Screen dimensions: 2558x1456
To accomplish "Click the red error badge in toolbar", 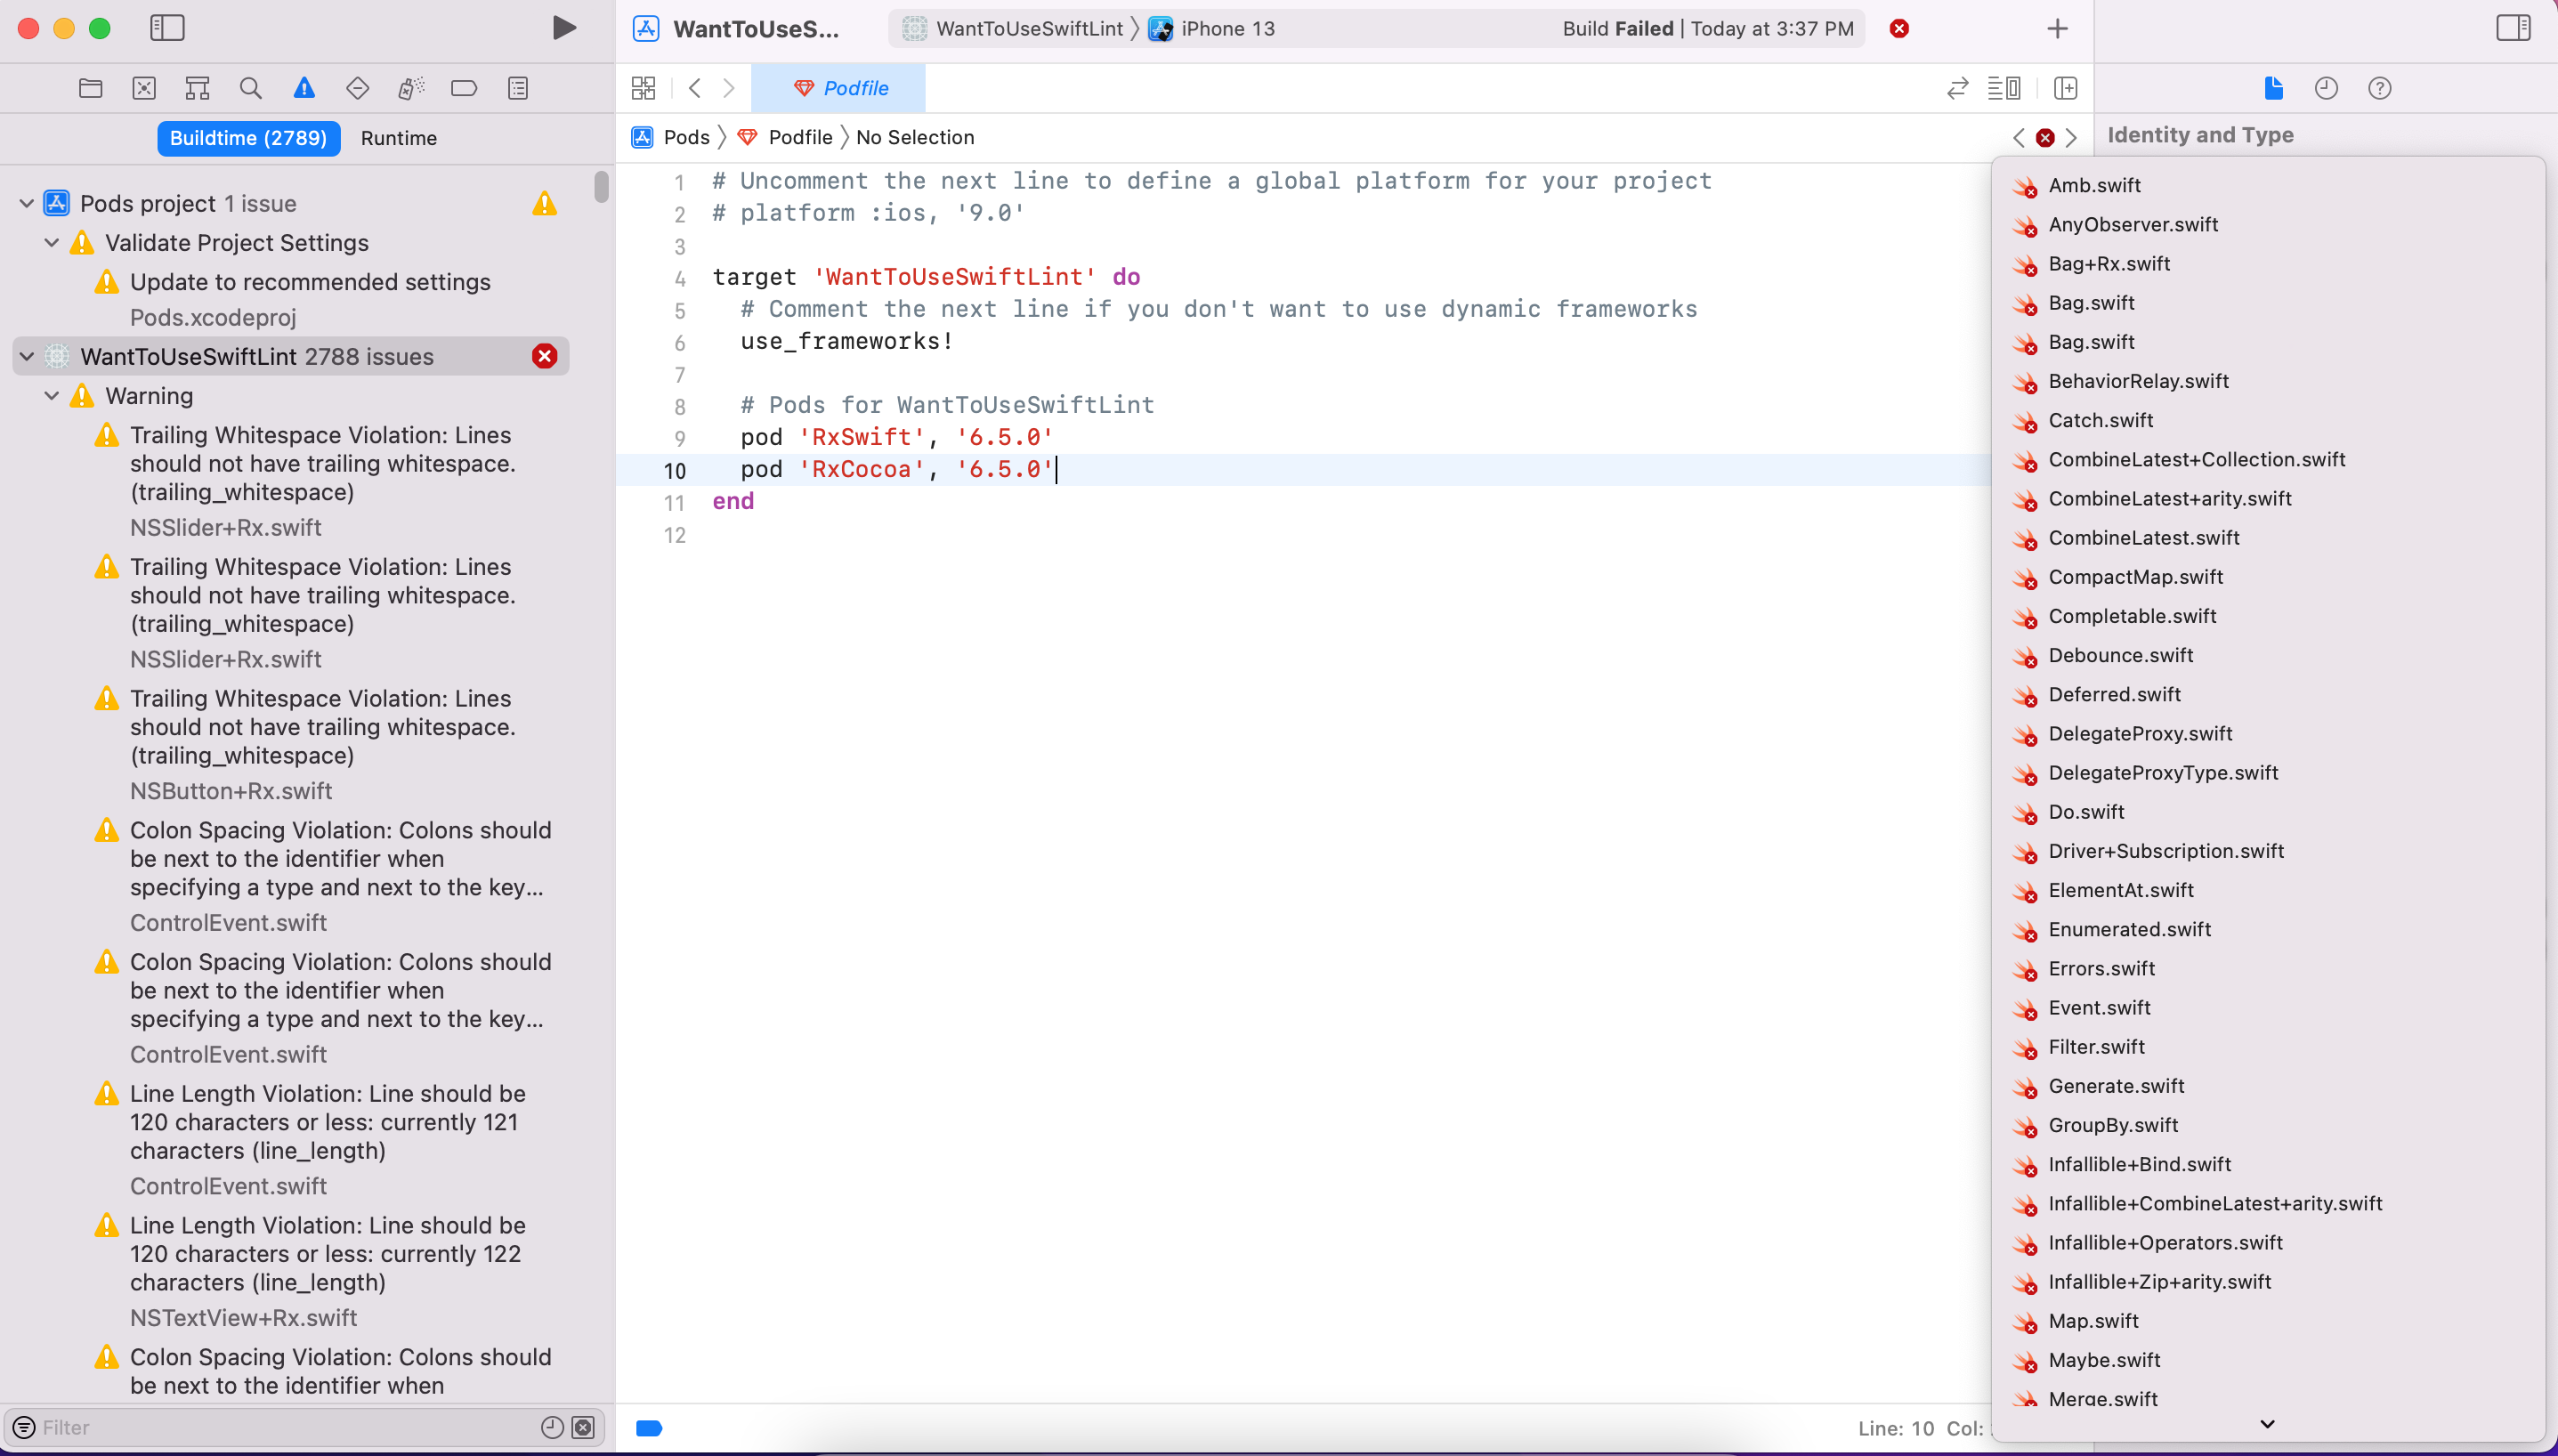I will [1899, 28].
